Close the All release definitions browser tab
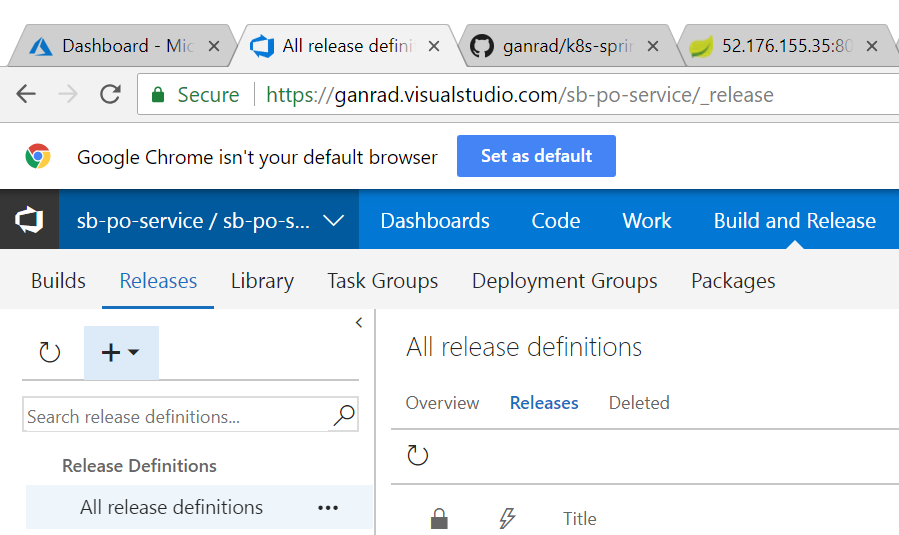This screenshot has height=535, width=899. [x=434, y=46]
